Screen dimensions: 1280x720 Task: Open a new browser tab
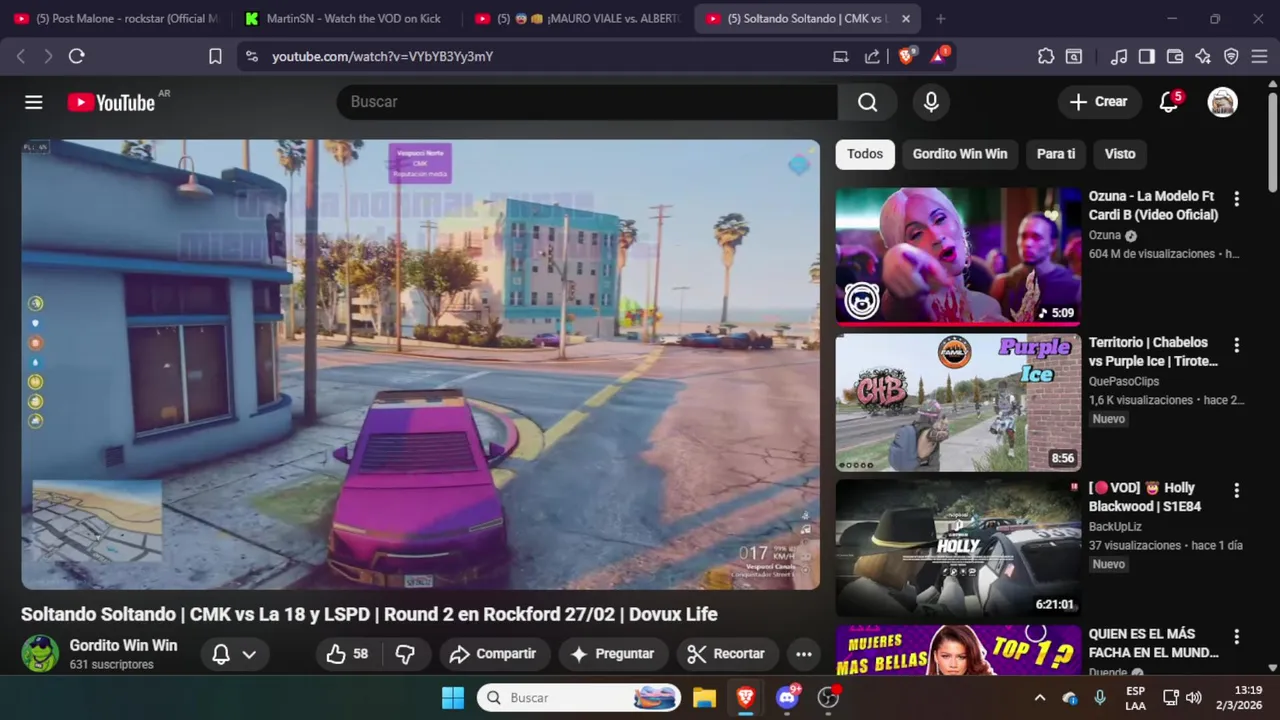[940, 19]
